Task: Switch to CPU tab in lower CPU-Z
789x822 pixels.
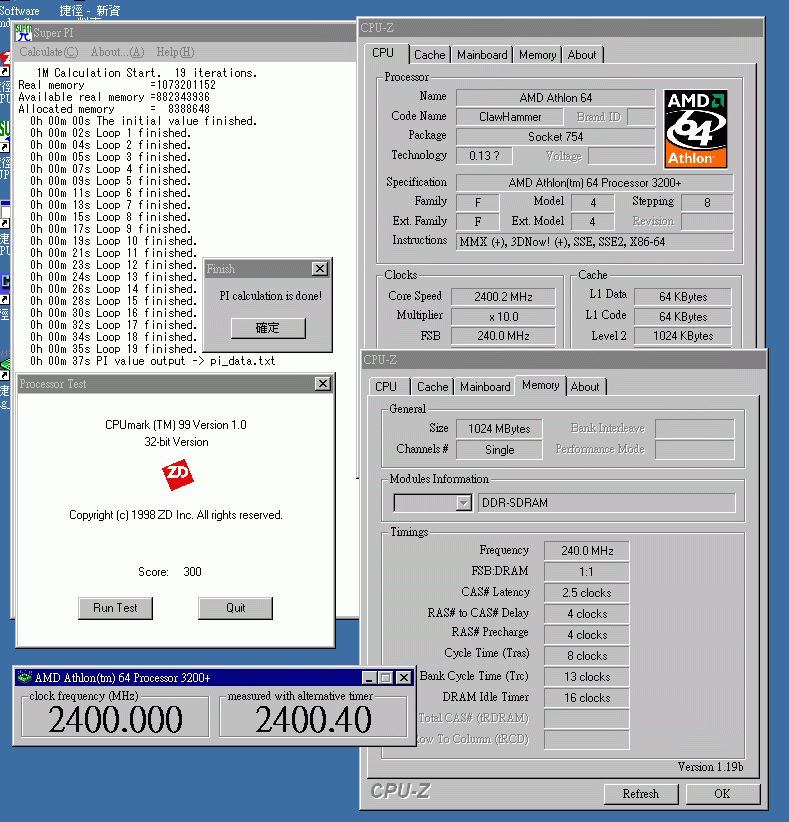Action: (x=388, y=387)
